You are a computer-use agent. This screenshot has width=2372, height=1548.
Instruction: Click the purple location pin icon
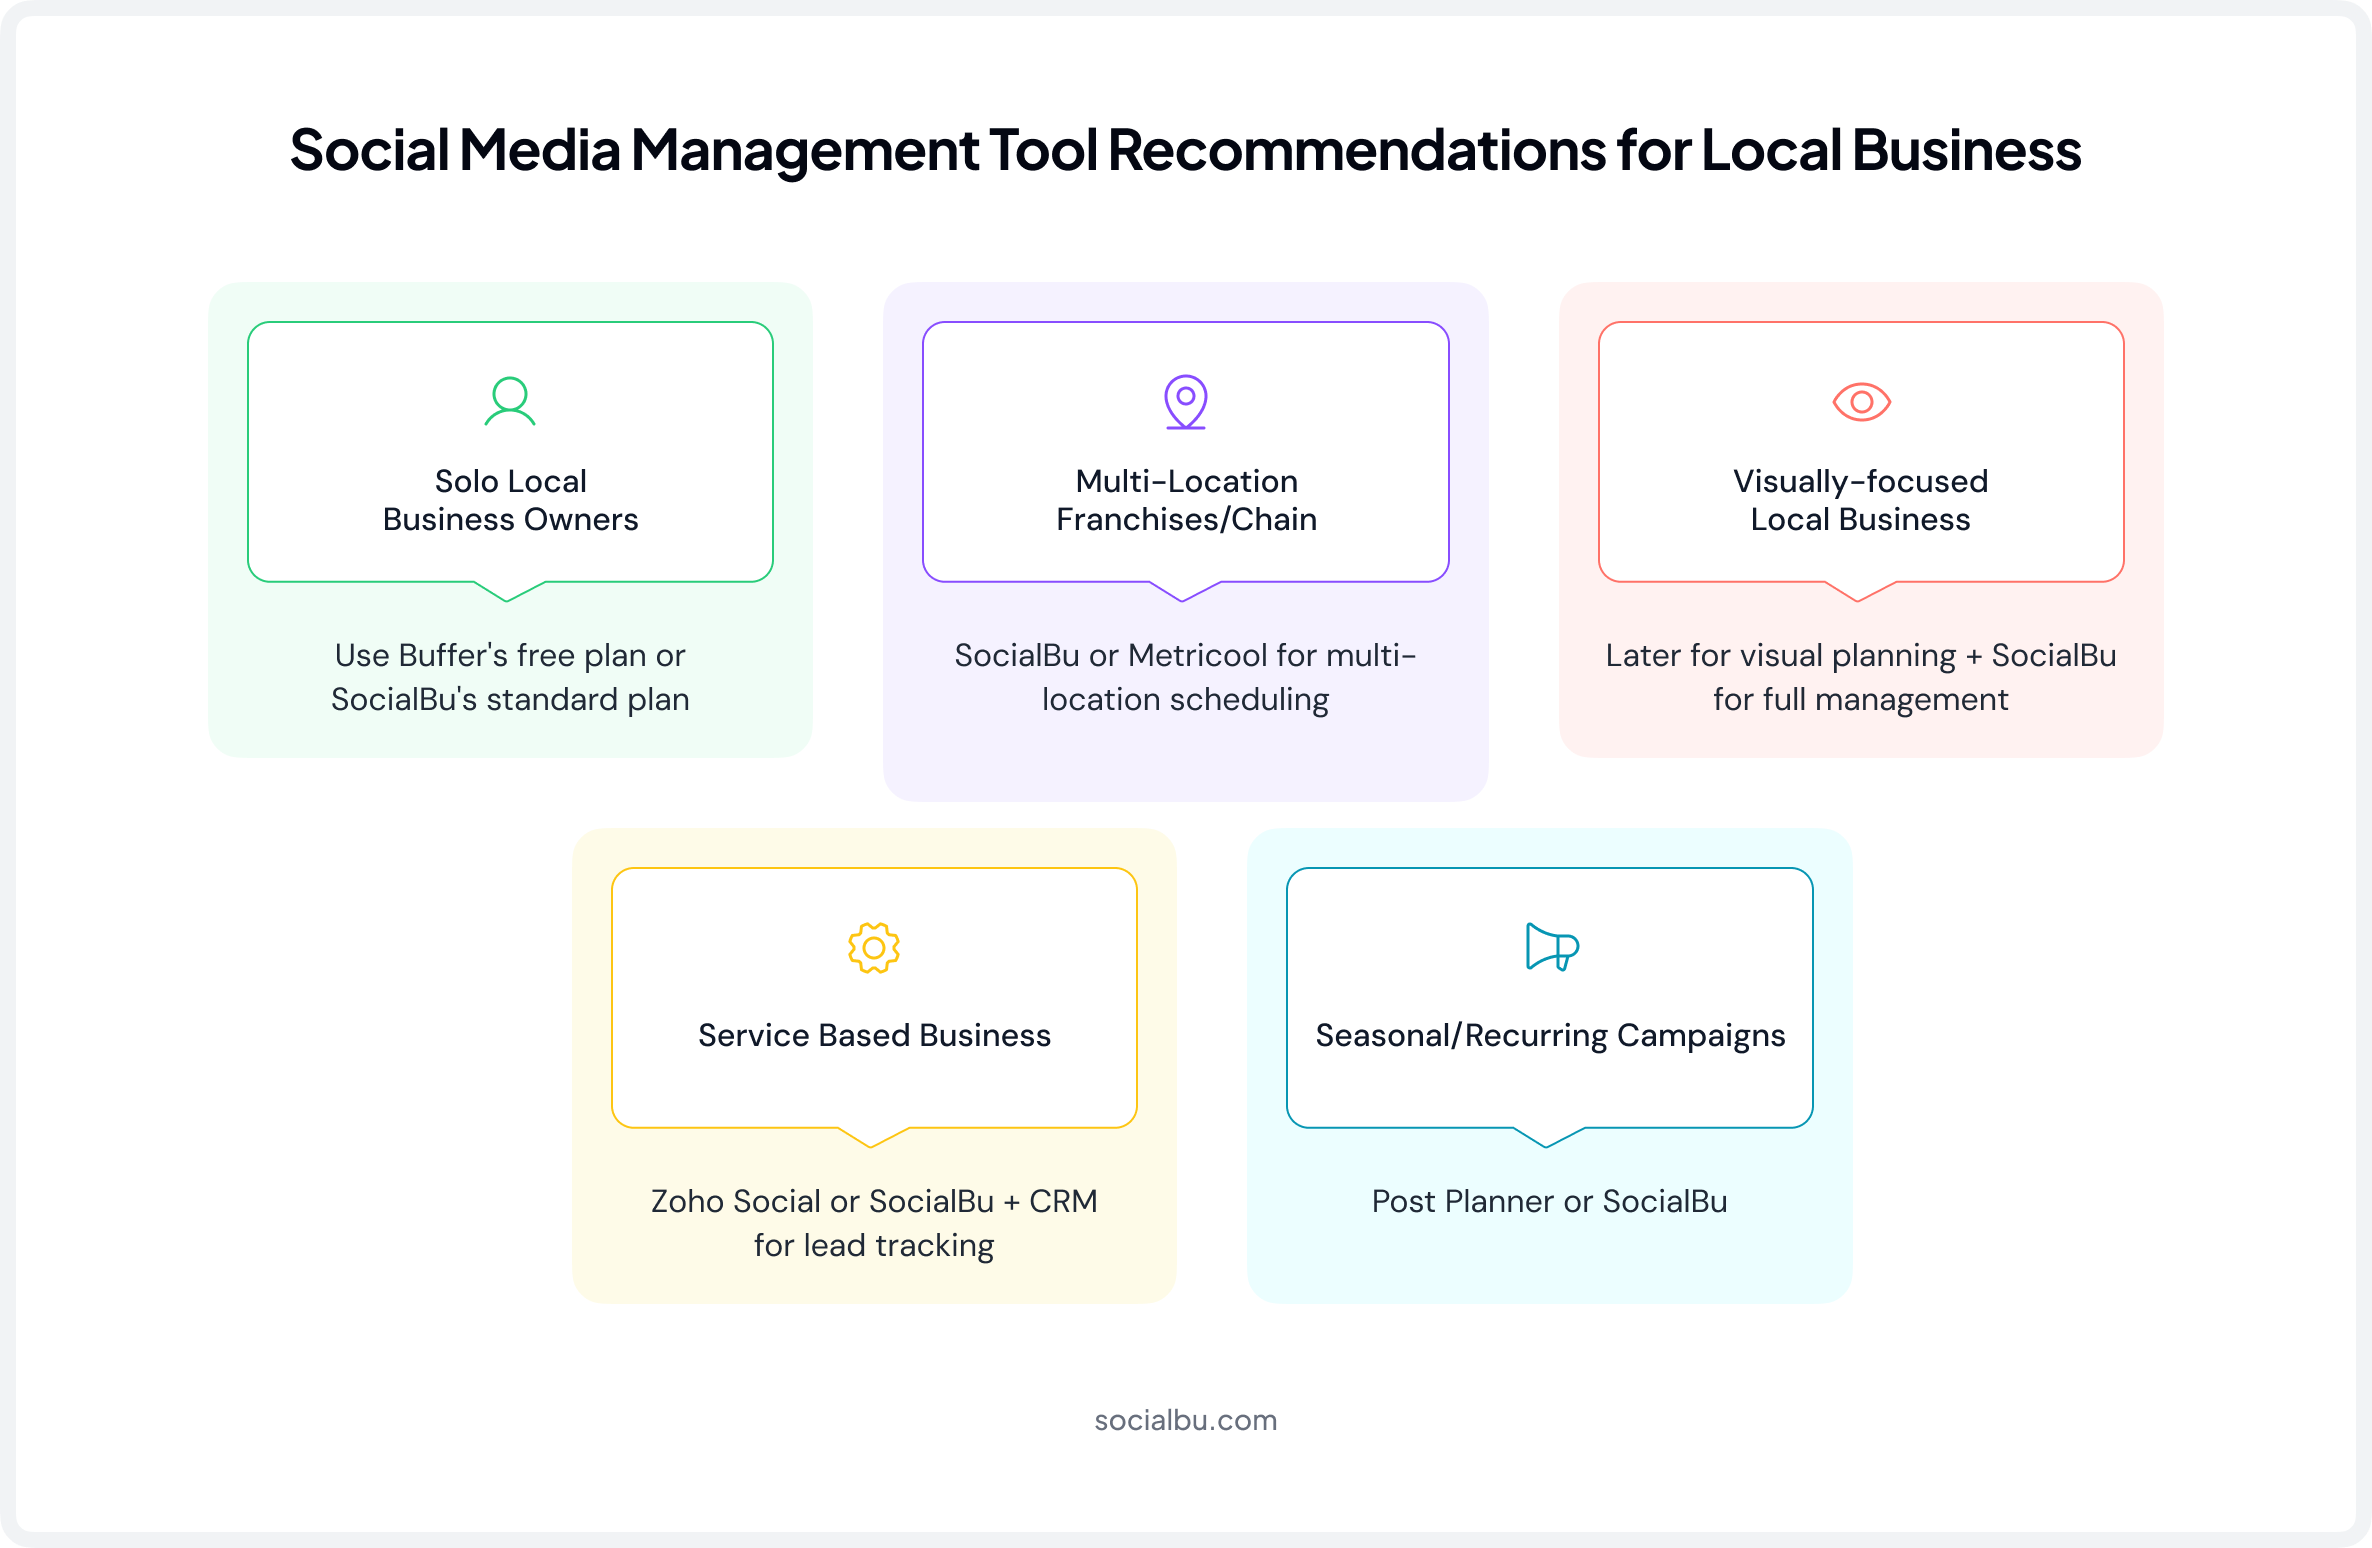point(1186,402)
